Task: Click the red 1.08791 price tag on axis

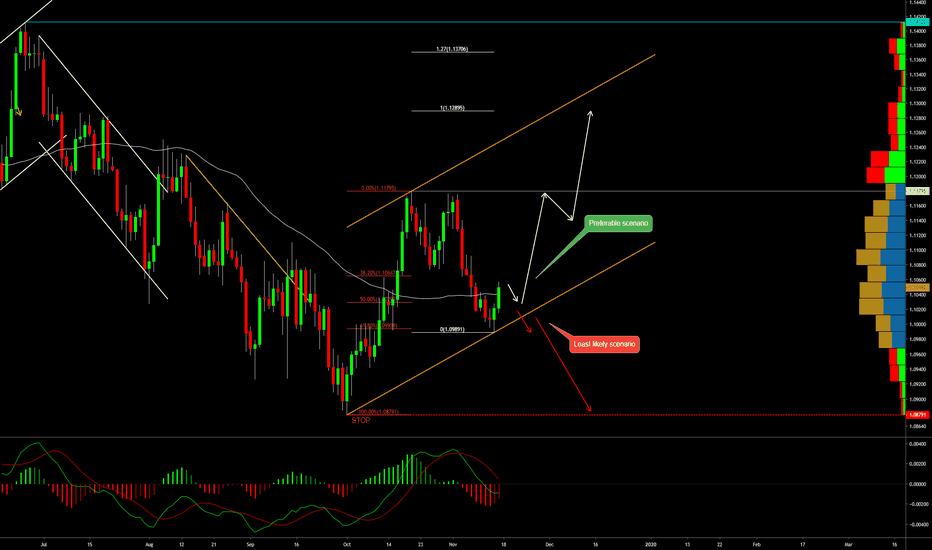Action: (x=916, y=413)
